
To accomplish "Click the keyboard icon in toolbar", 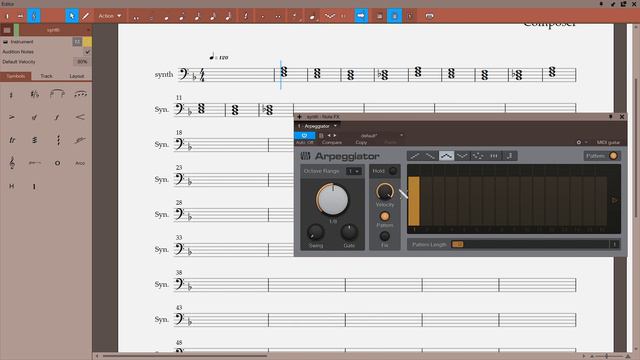I will click(x=429, y=16).
